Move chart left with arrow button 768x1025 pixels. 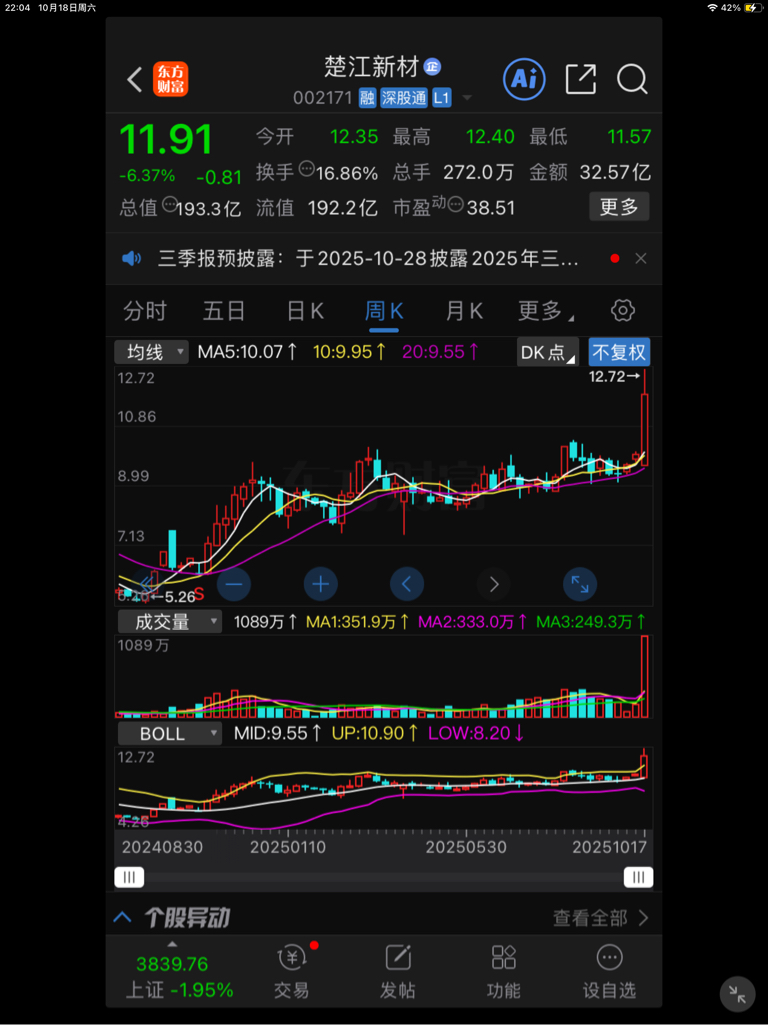pyautogui.click(x=407, y=584)
